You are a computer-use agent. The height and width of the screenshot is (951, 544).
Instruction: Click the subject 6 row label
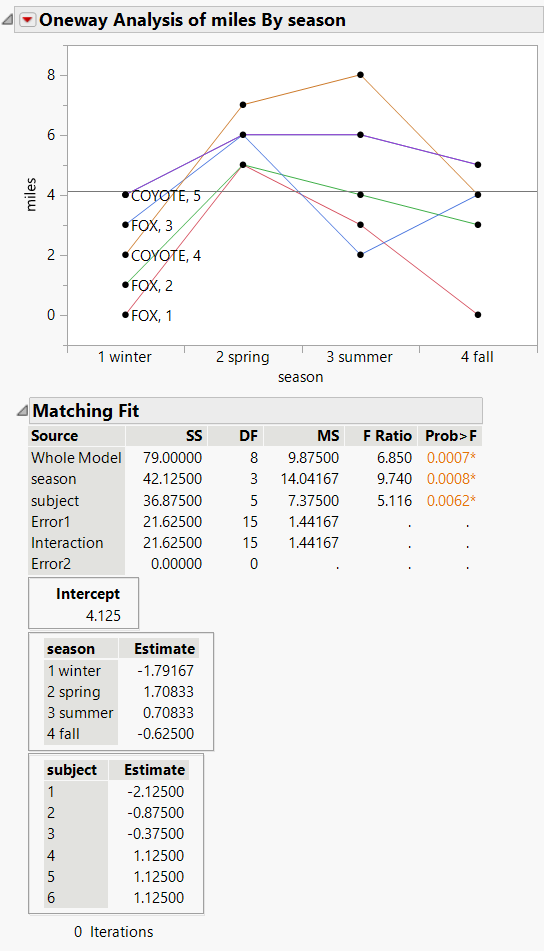tap(51, 898)
